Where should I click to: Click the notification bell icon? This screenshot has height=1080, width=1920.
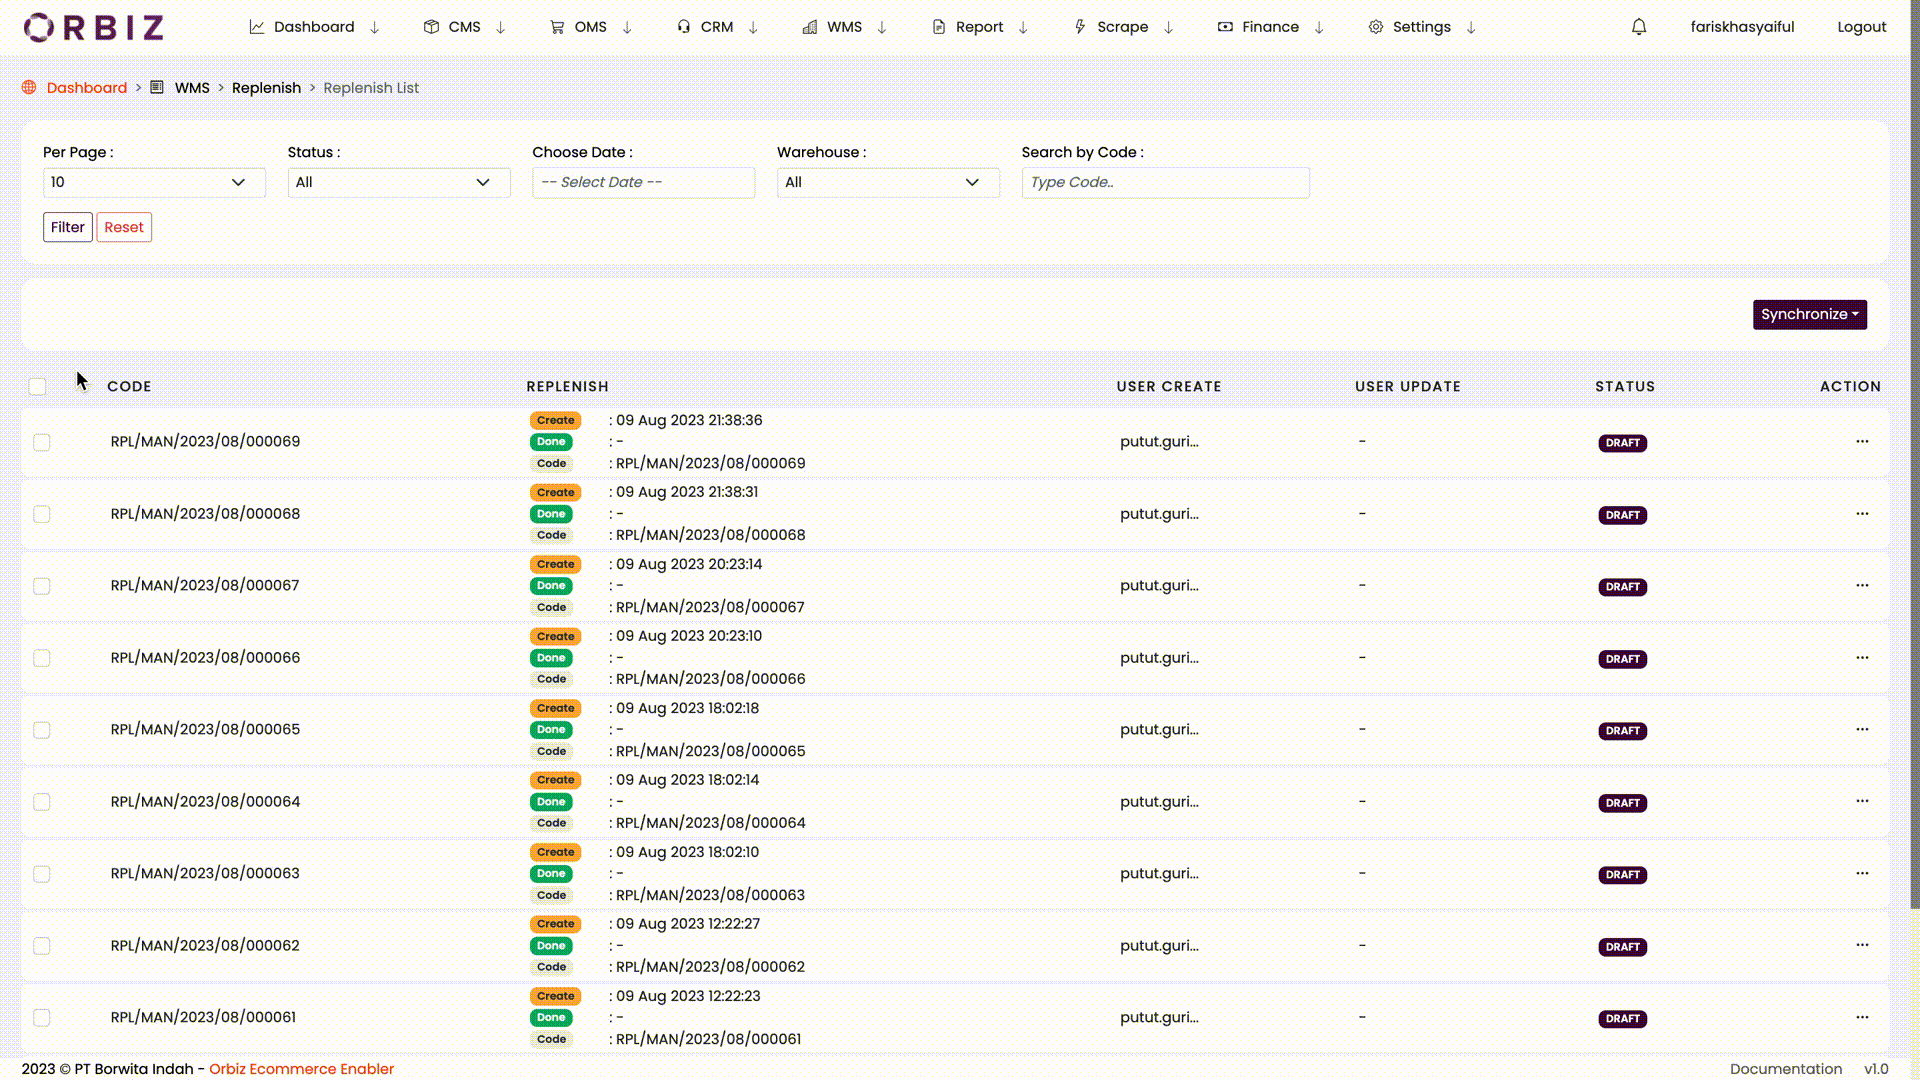(1639, 26)
